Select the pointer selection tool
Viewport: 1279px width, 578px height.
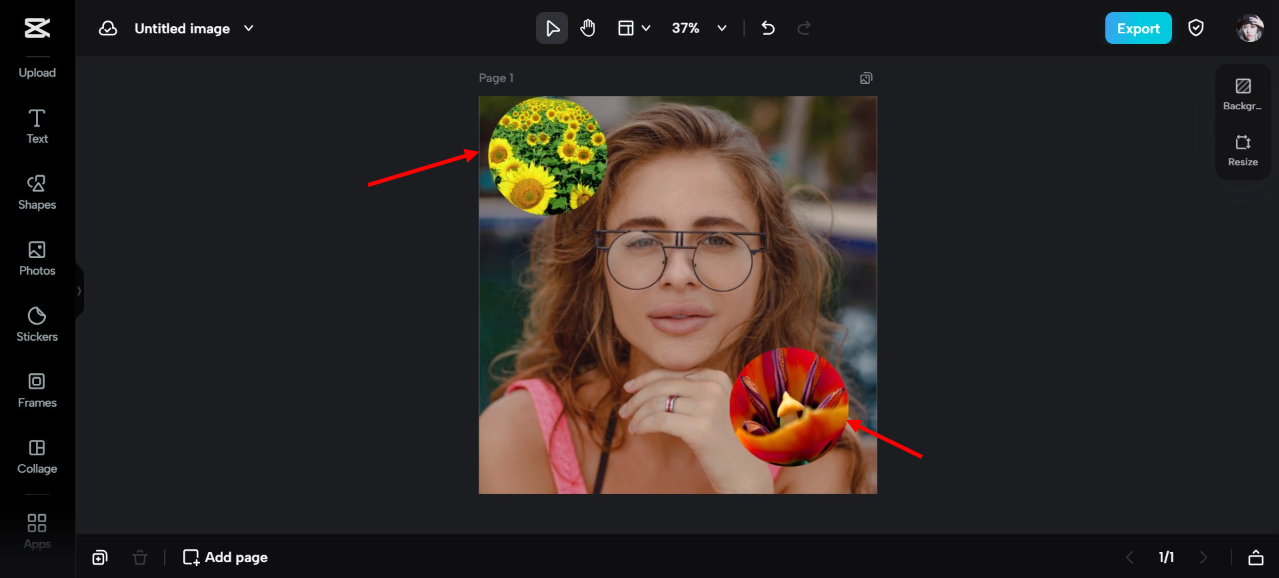(x=552, y=28)
